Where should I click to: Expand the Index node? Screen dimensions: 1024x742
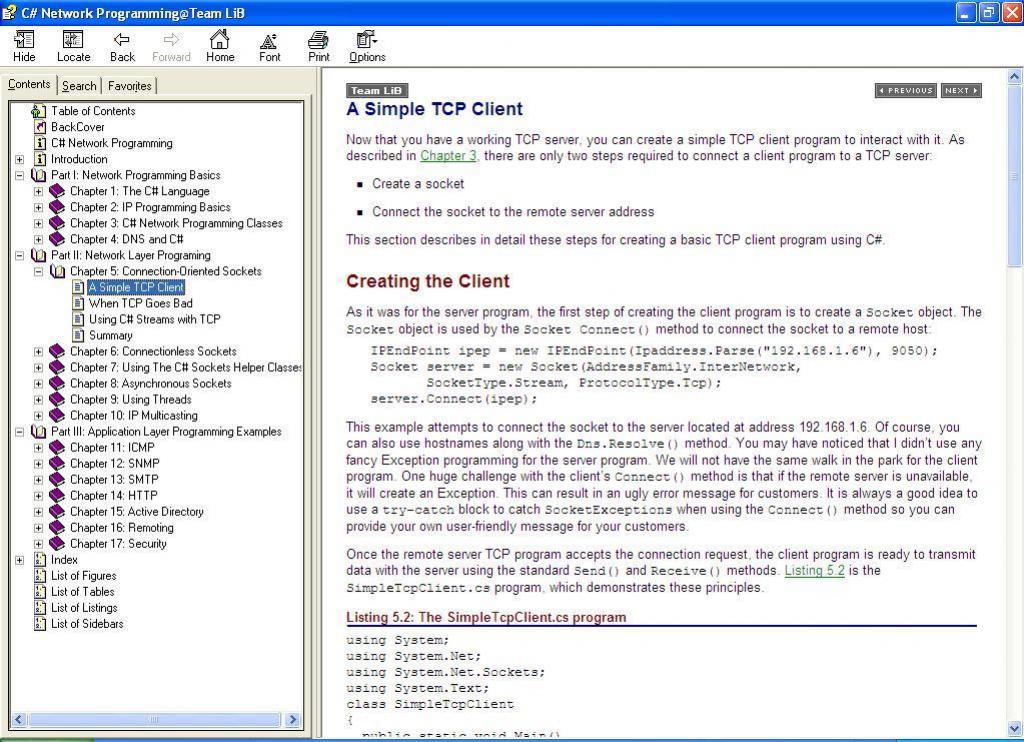pos(20,560)
